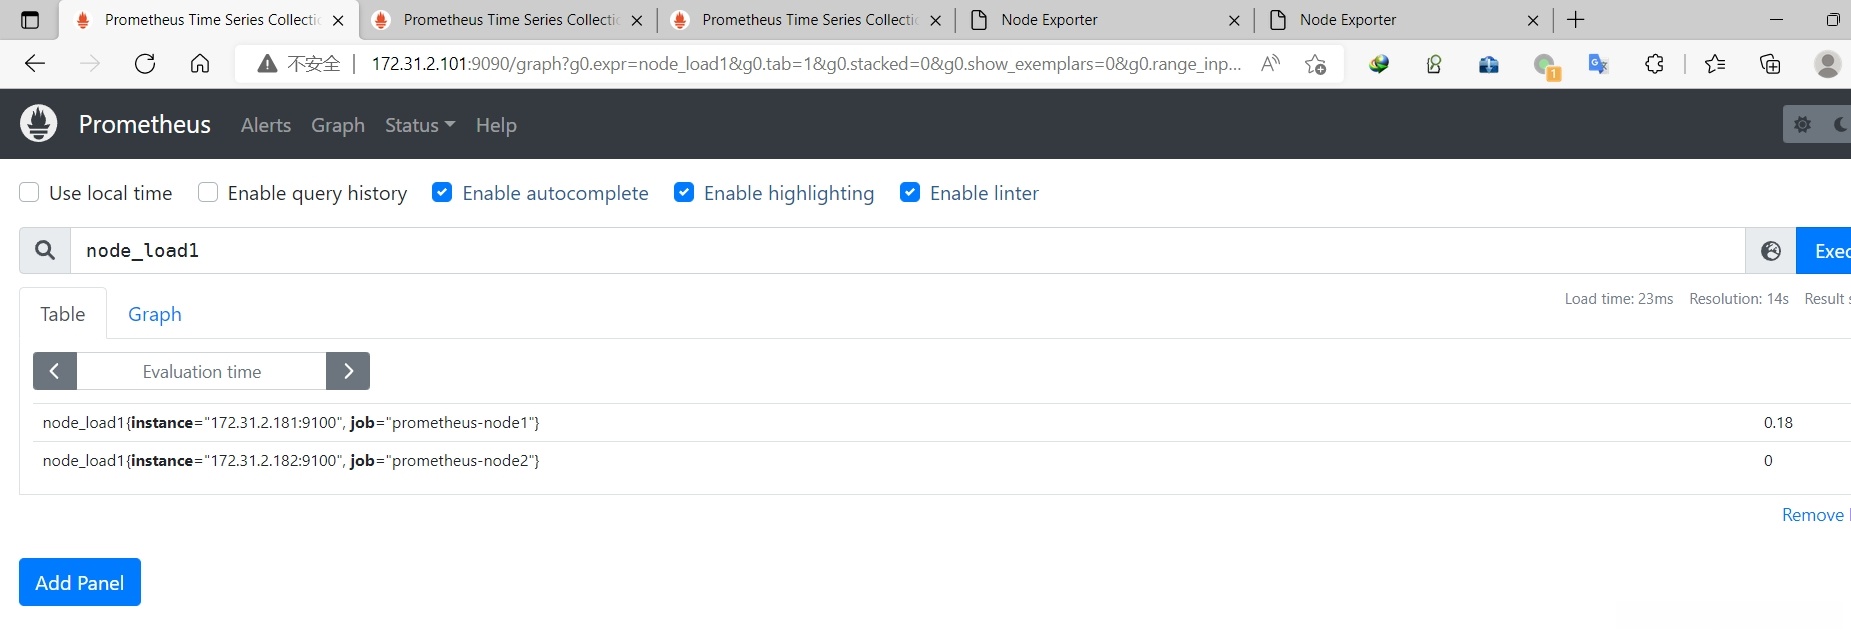Uncheck Enable autocomplete checkbox
Screen dimensions: 1851x635
[442, 193]
